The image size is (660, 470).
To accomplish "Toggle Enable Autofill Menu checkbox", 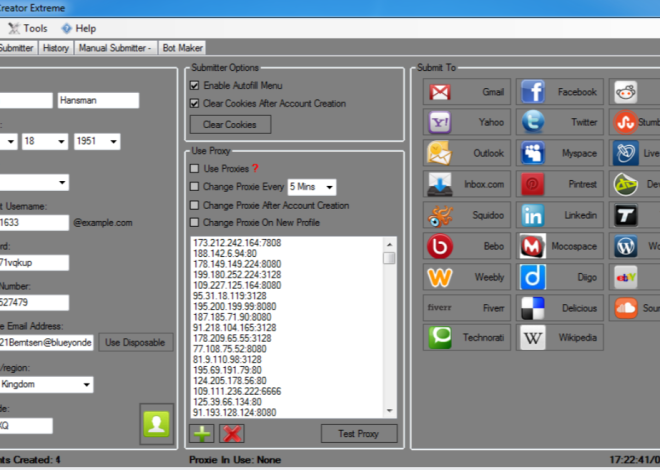I will pyautogui.click(x=194, y=85).
